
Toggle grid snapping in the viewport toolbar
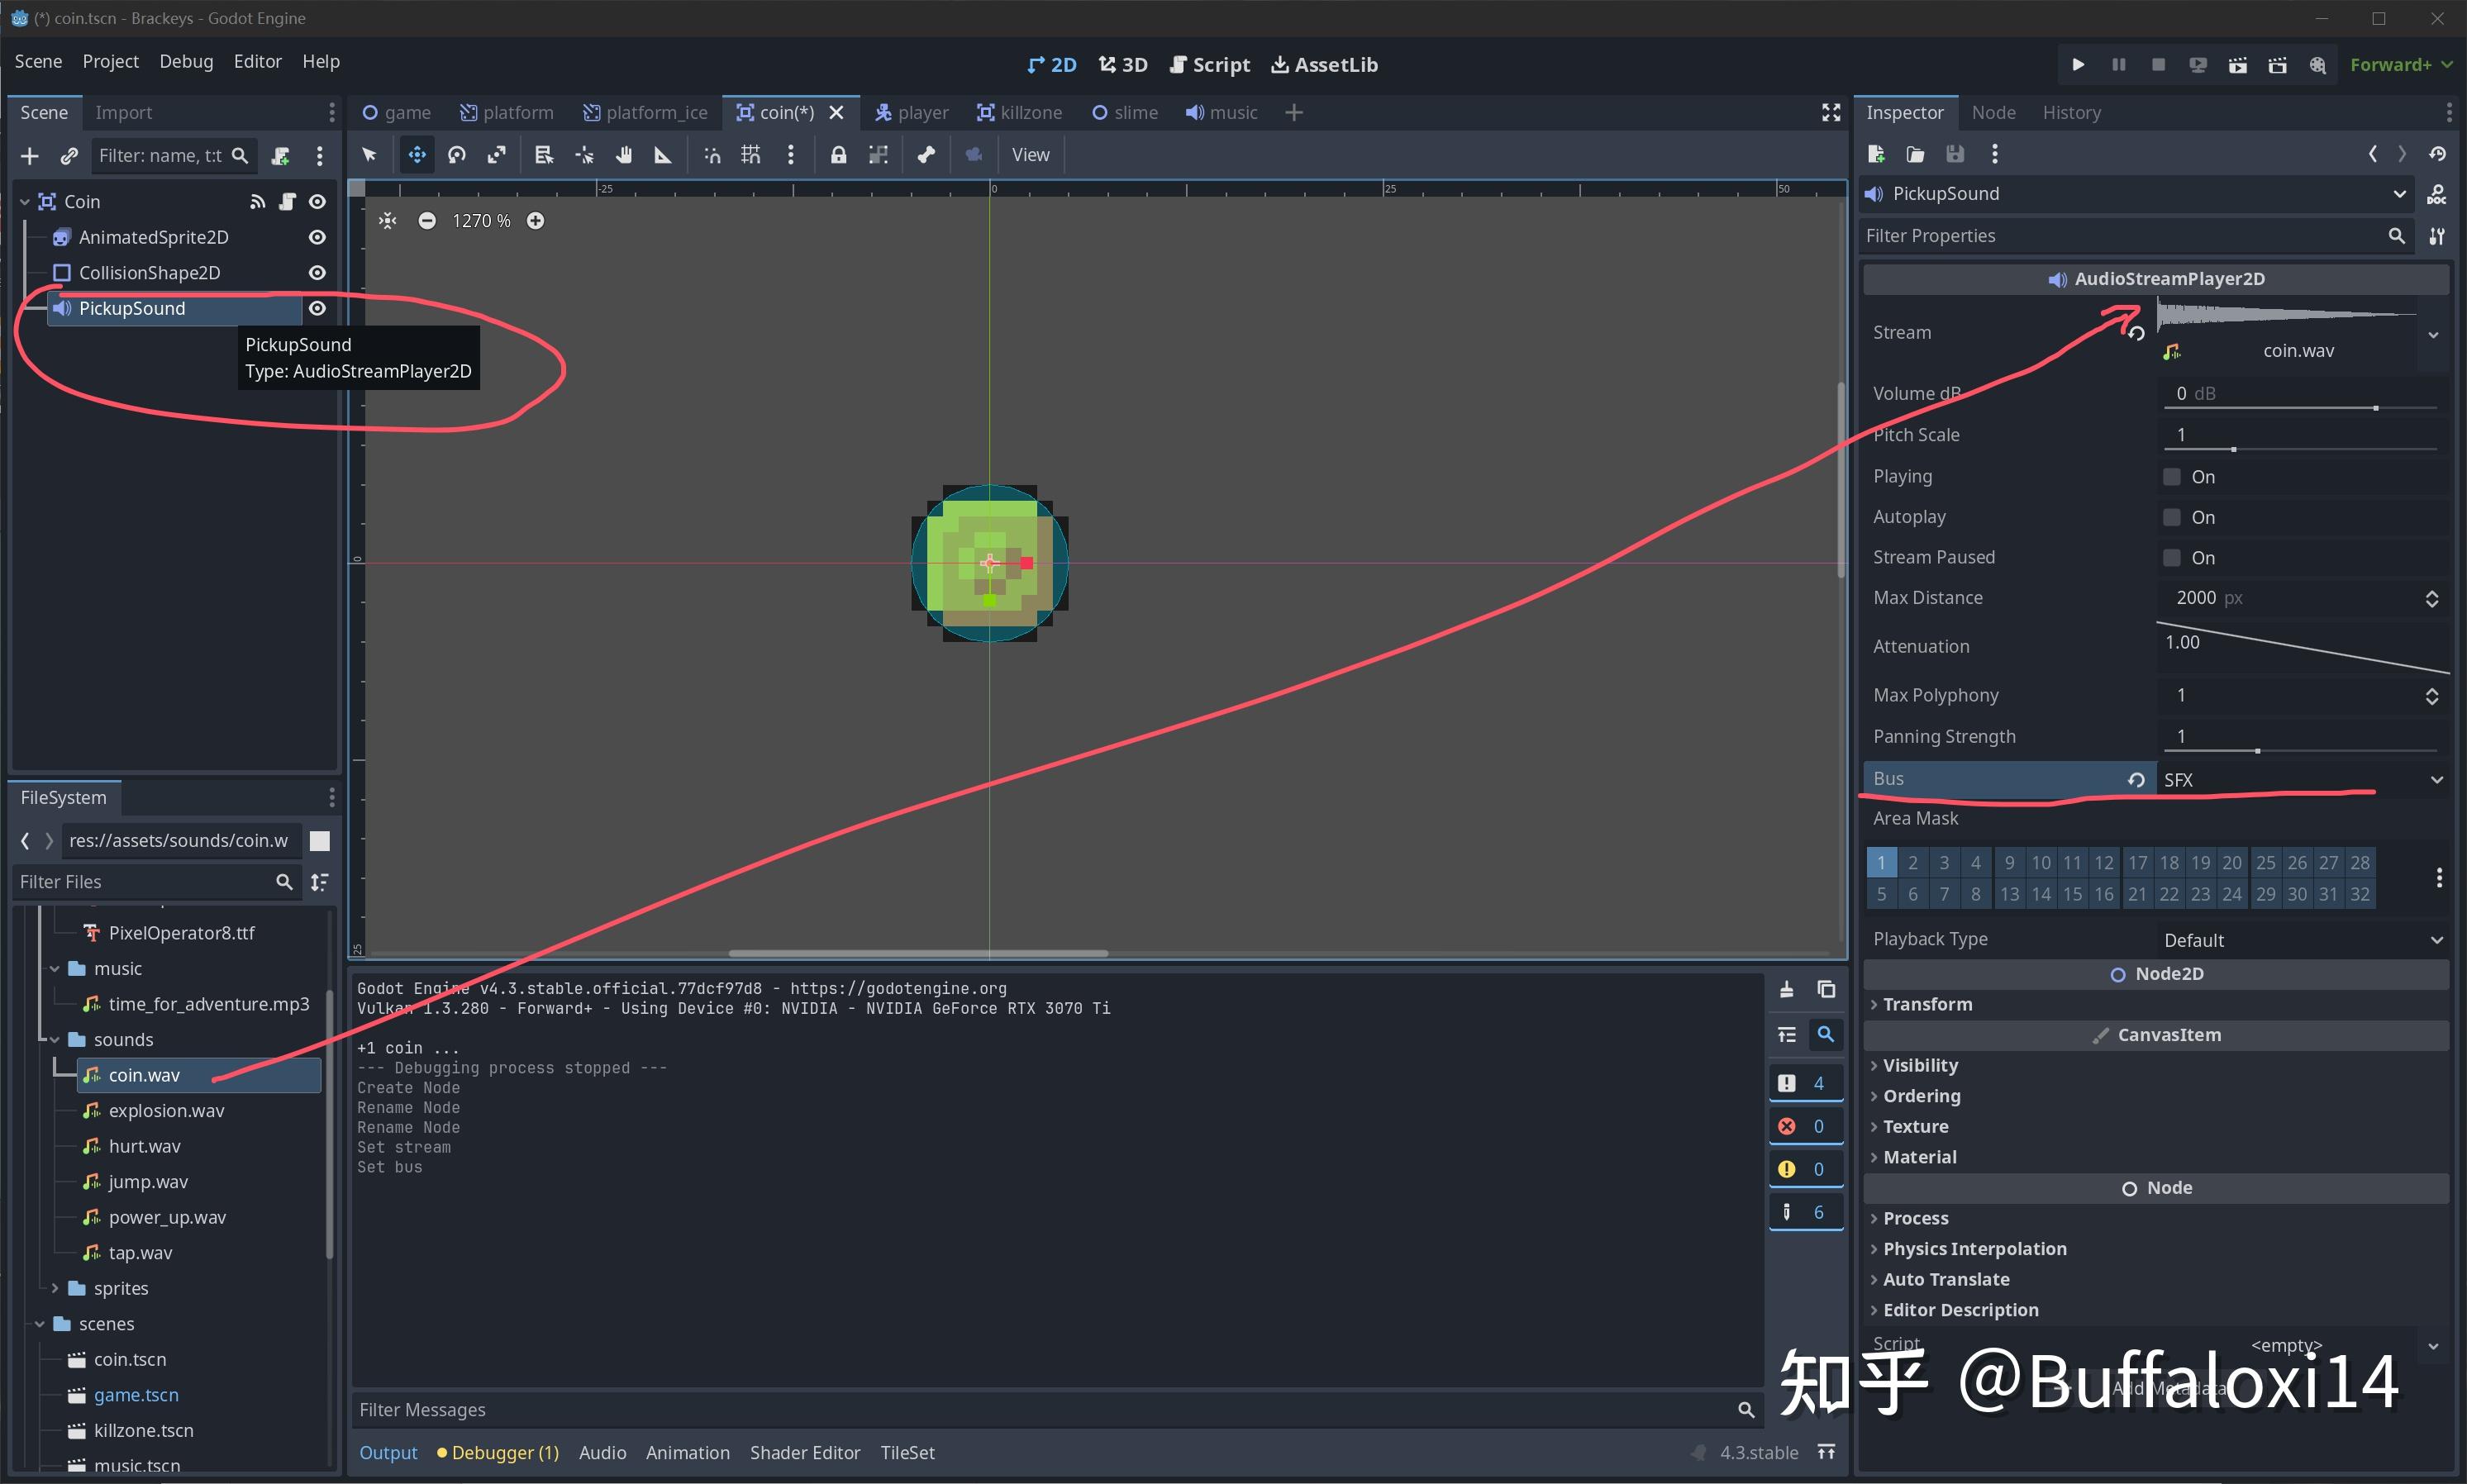point(750,155)
